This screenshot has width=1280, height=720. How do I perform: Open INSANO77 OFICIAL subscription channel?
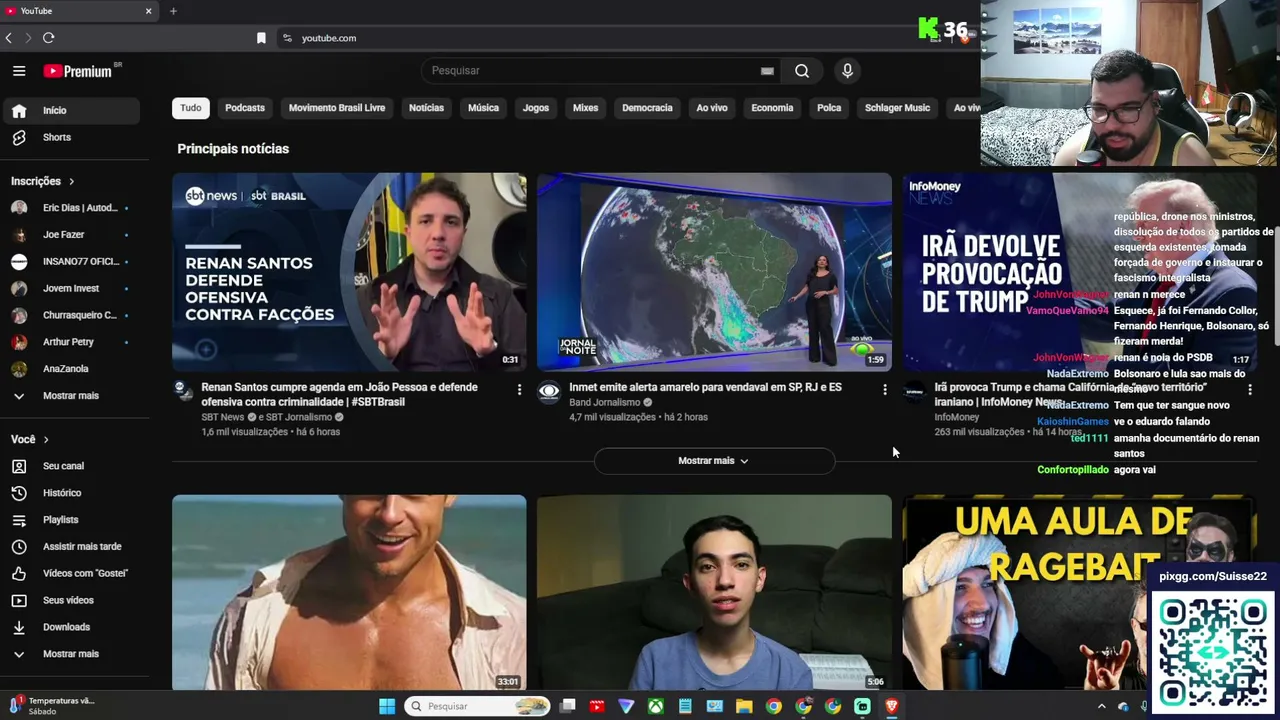tap(70, 262)
